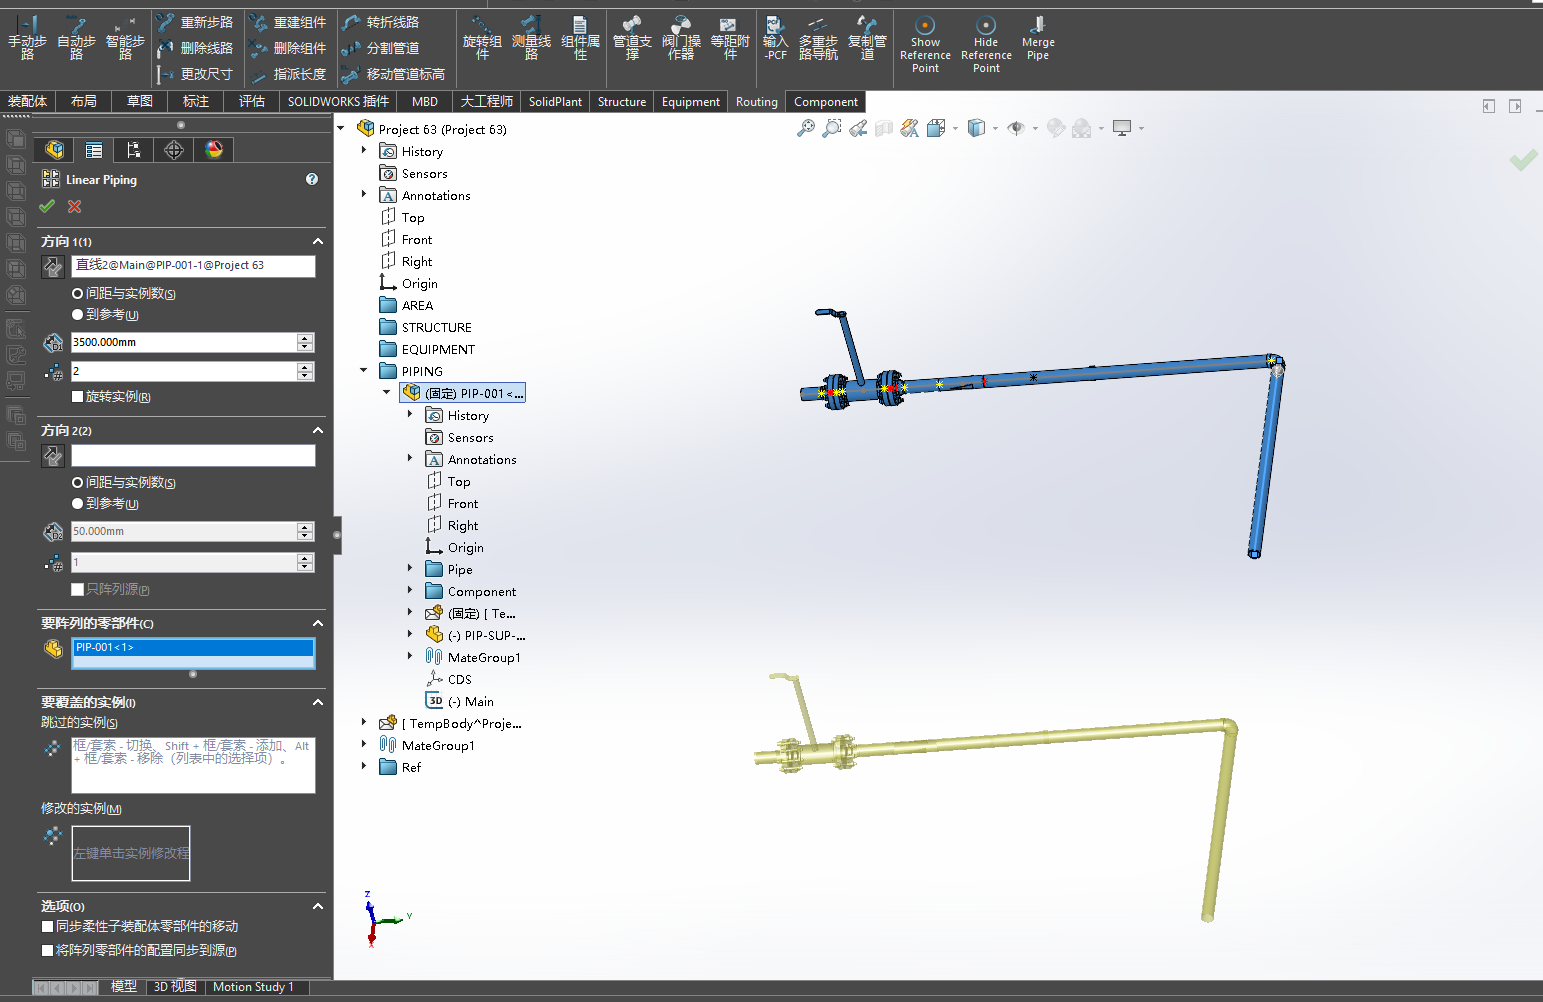Screen dimensions: 1543x1002
Task: Click the Merge Pipe tool
Action: [1038, 38]
